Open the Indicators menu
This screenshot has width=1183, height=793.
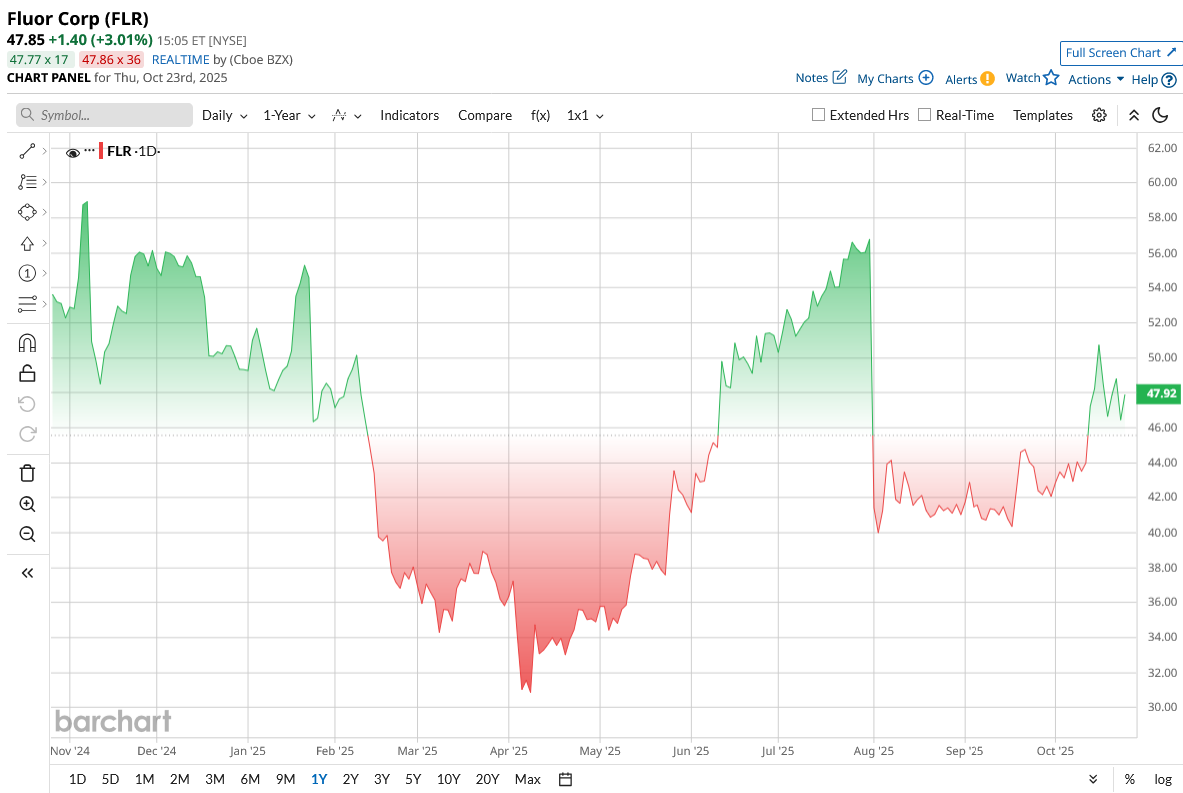[410, 115]
